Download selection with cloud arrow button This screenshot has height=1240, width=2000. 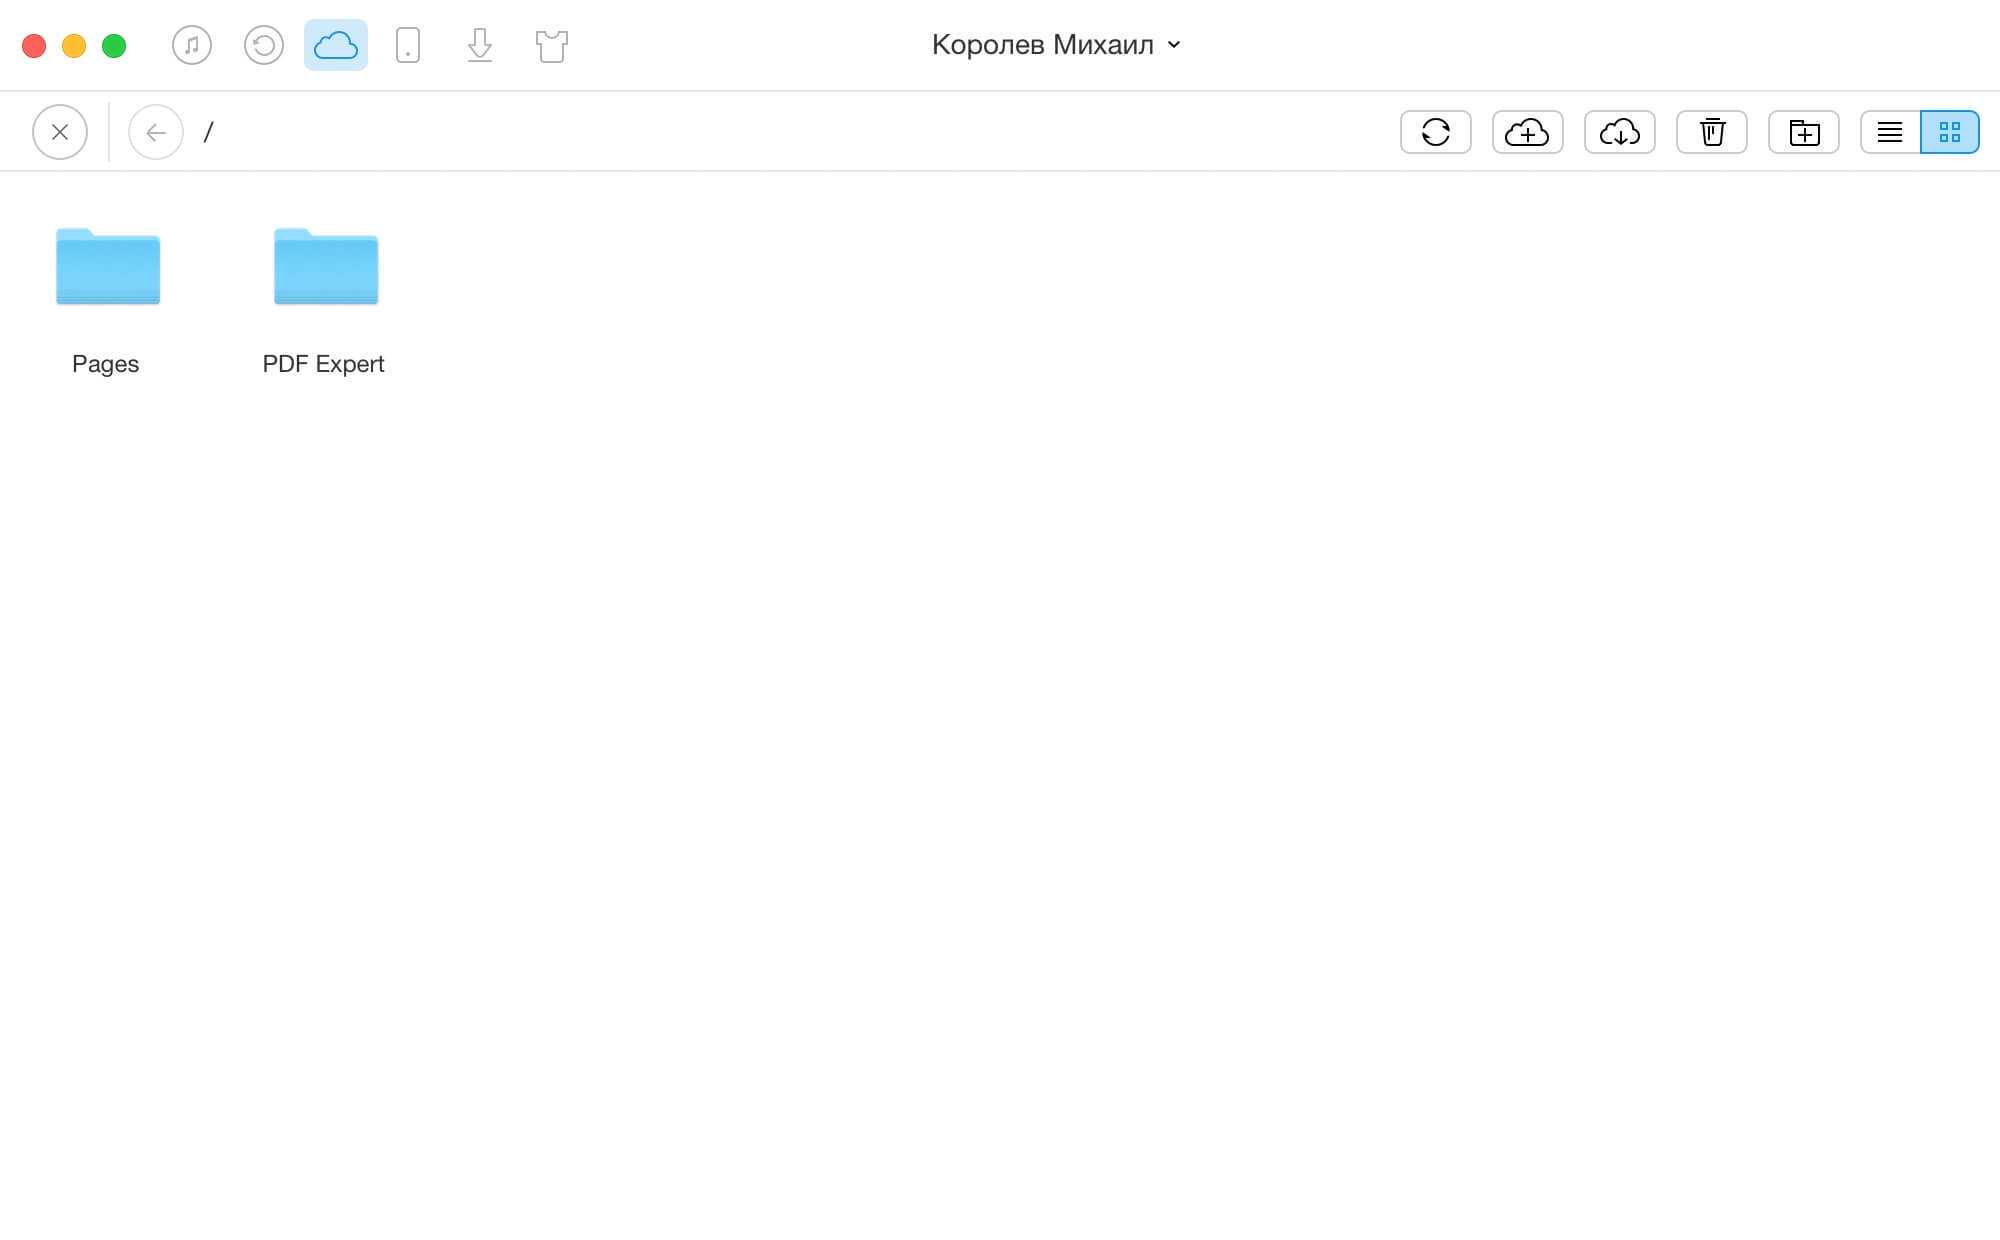point(1619,132)
